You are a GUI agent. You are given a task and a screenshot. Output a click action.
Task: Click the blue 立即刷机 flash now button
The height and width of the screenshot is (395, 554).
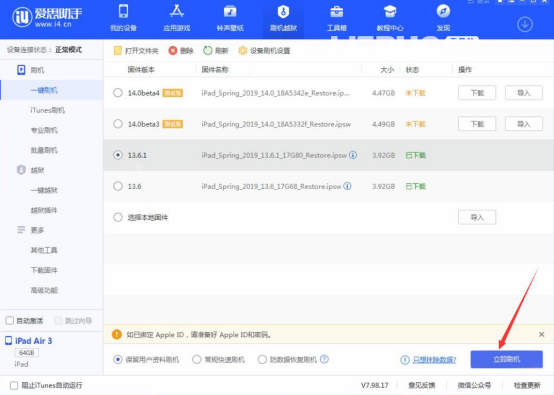[x=507, y=359]
